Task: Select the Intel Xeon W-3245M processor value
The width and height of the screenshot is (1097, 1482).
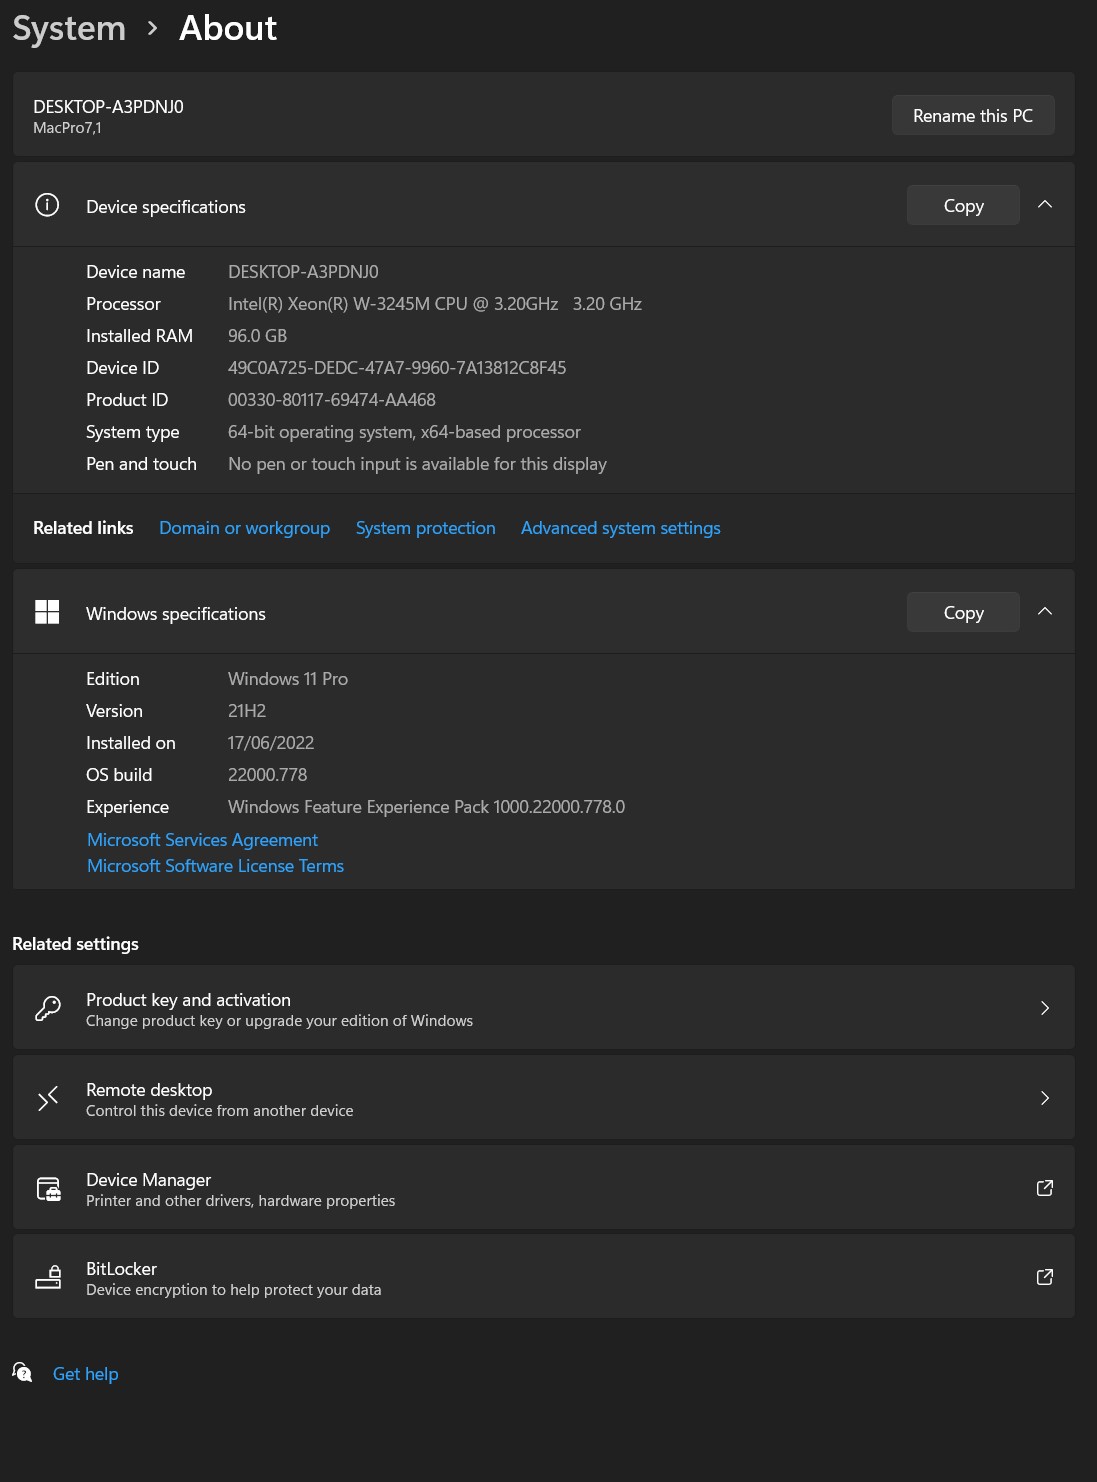Action: point(435,304)
